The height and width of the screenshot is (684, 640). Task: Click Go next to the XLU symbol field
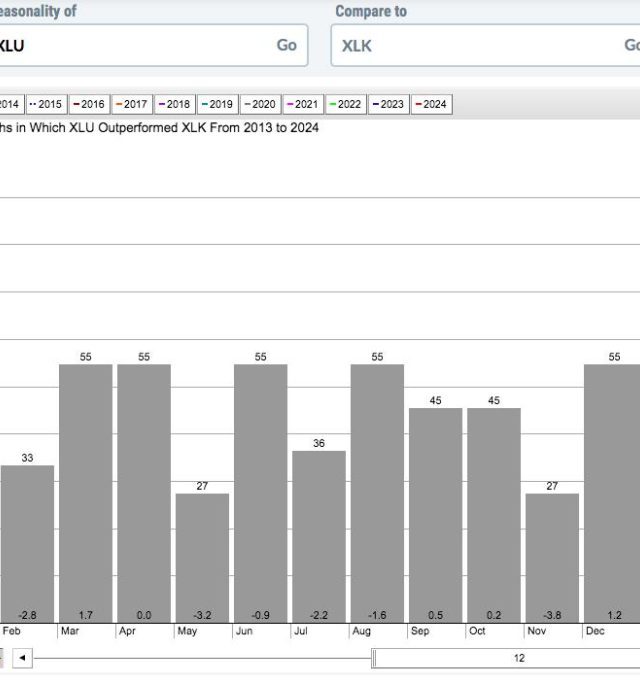pyautogui.click(x=287, y=45)
